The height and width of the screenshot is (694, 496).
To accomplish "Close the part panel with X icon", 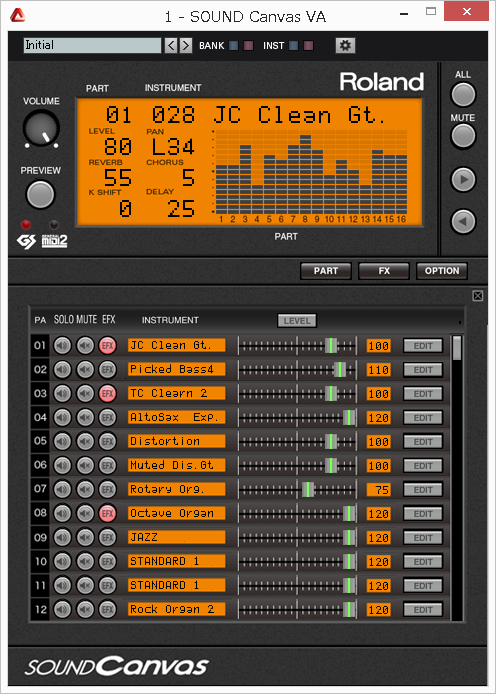I will click(x=477, y=296).
